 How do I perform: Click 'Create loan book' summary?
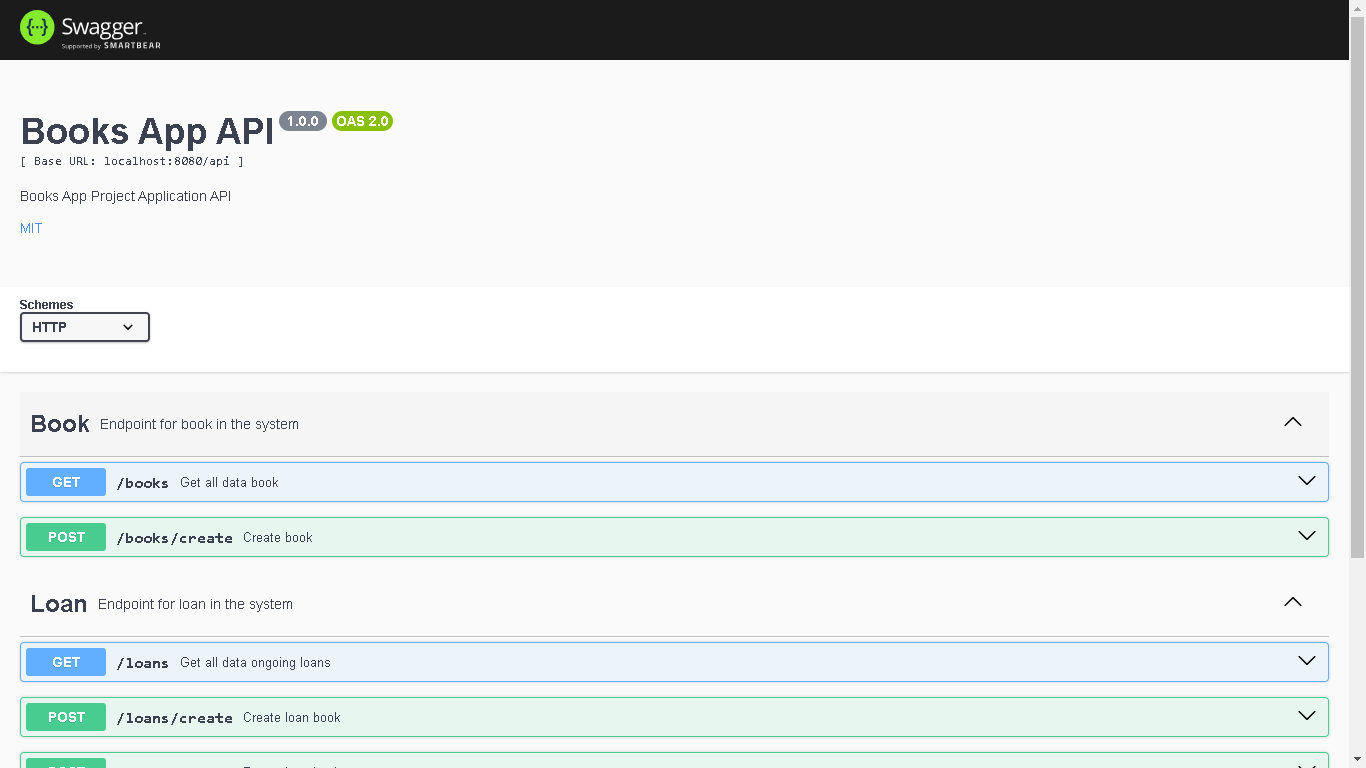(x=292, y=717)
